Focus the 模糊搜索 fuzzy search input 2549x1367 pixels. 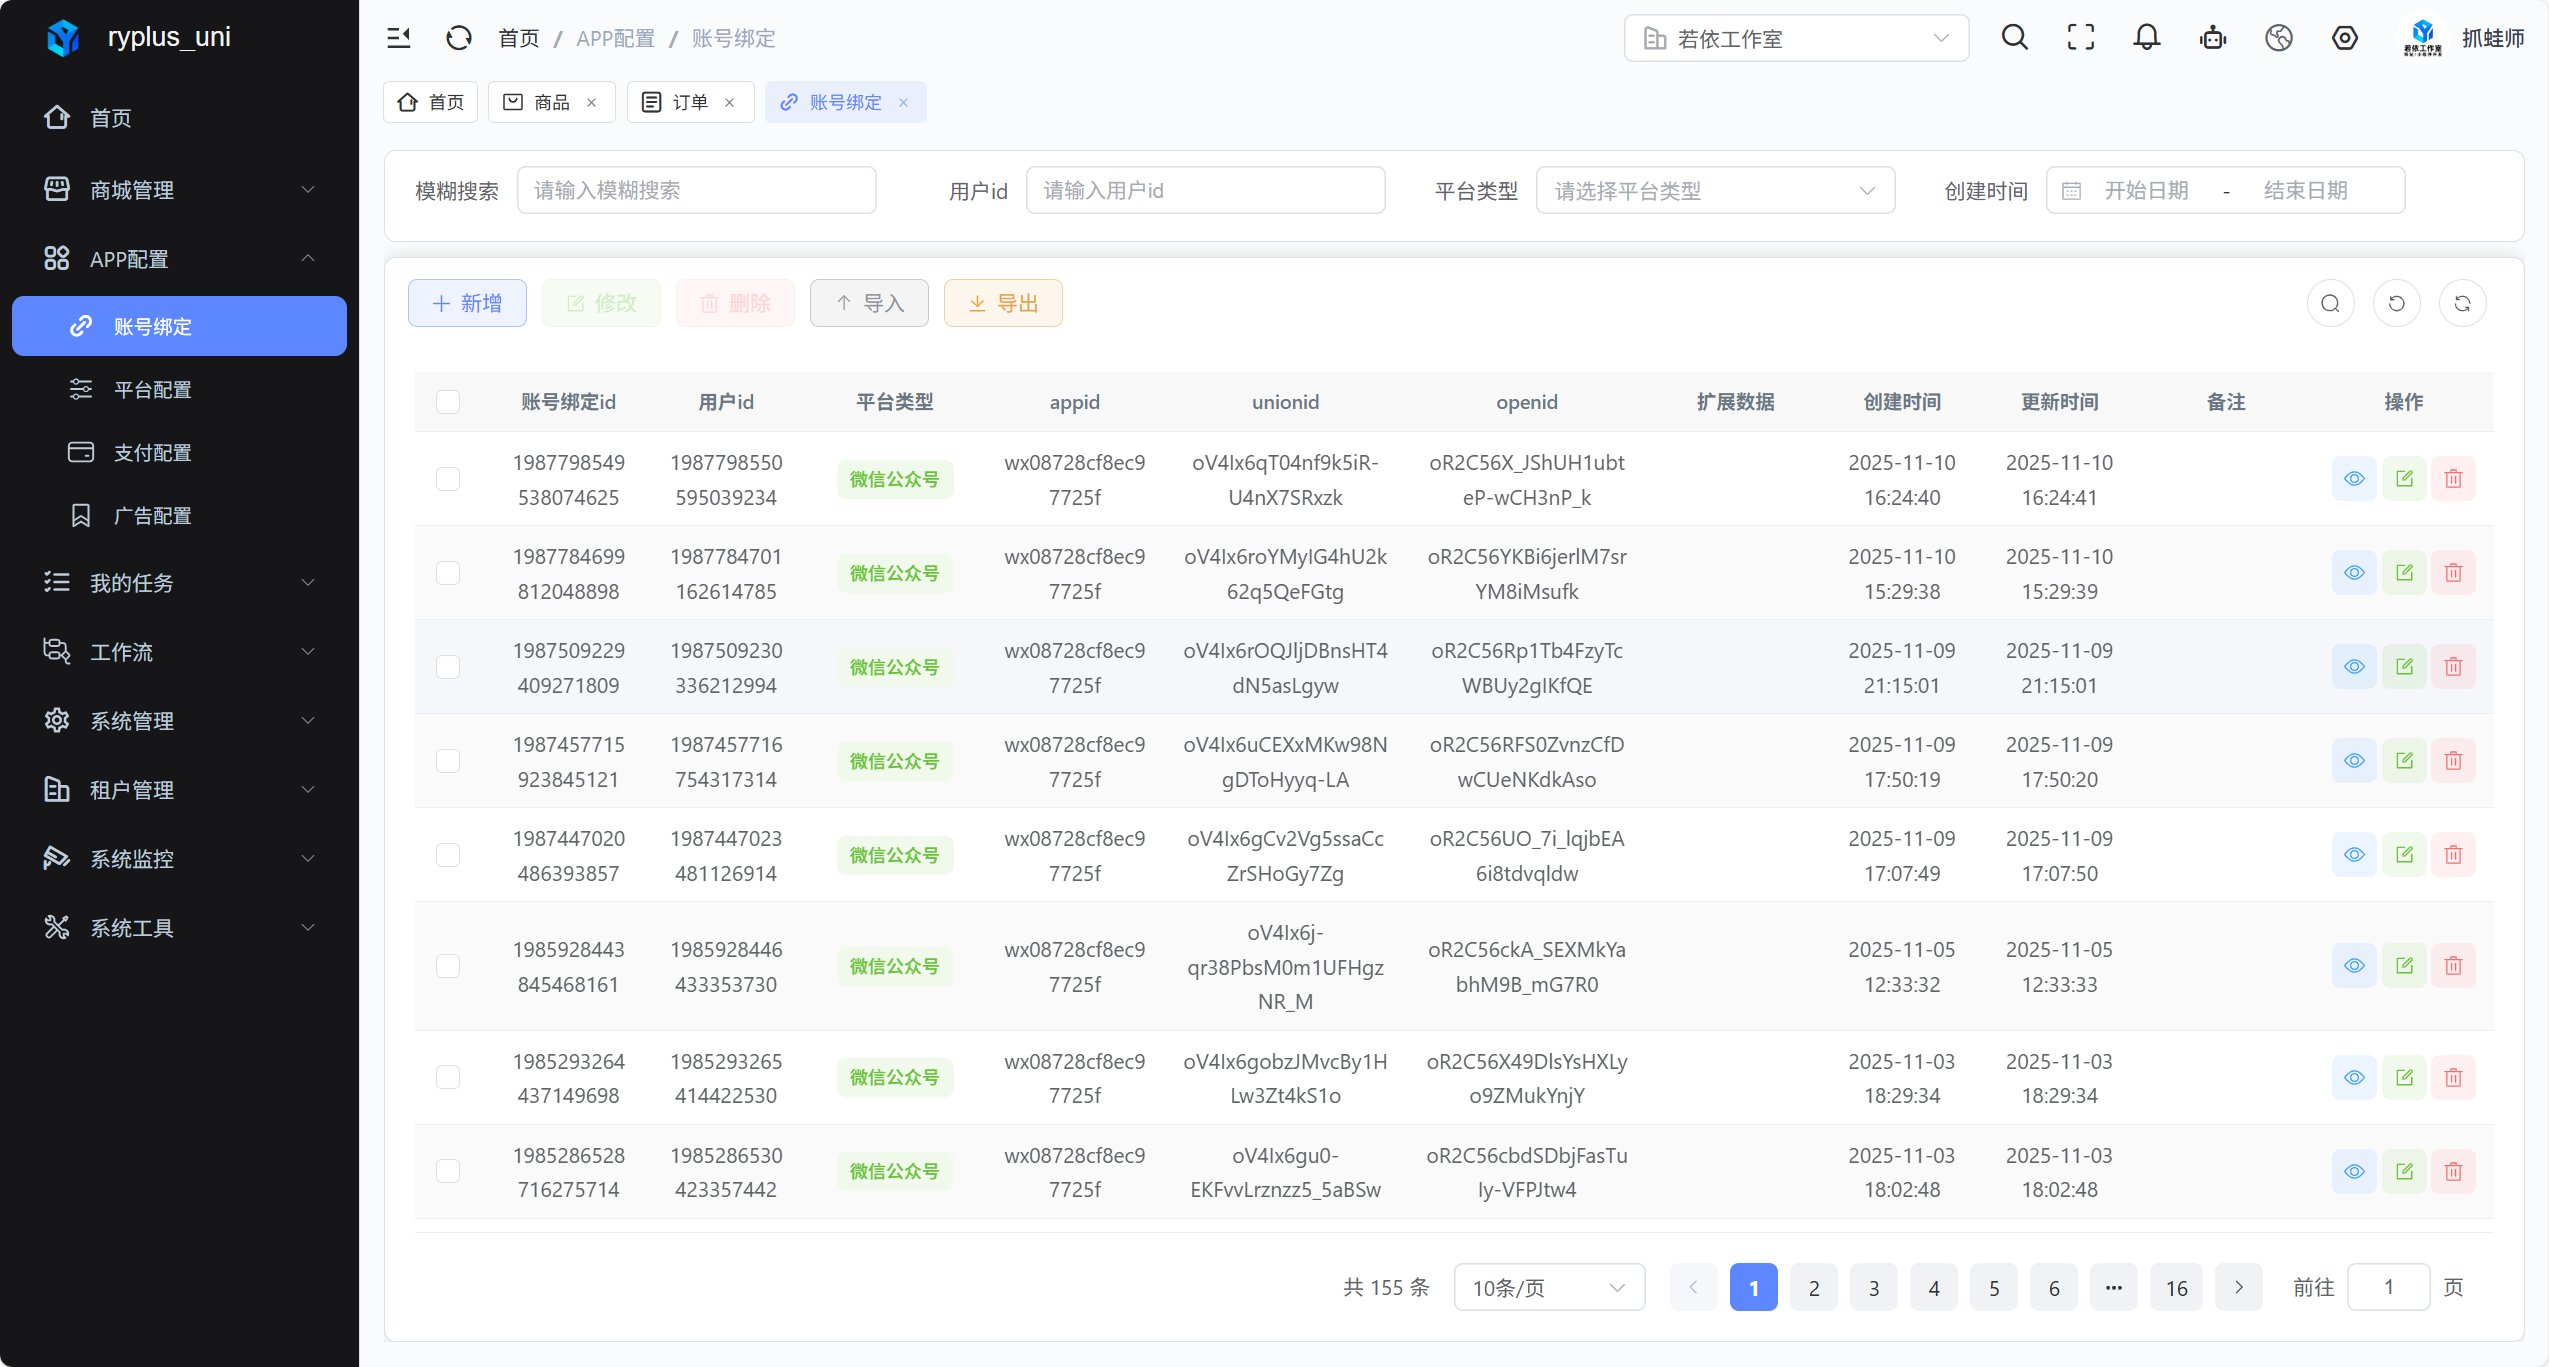696,190
